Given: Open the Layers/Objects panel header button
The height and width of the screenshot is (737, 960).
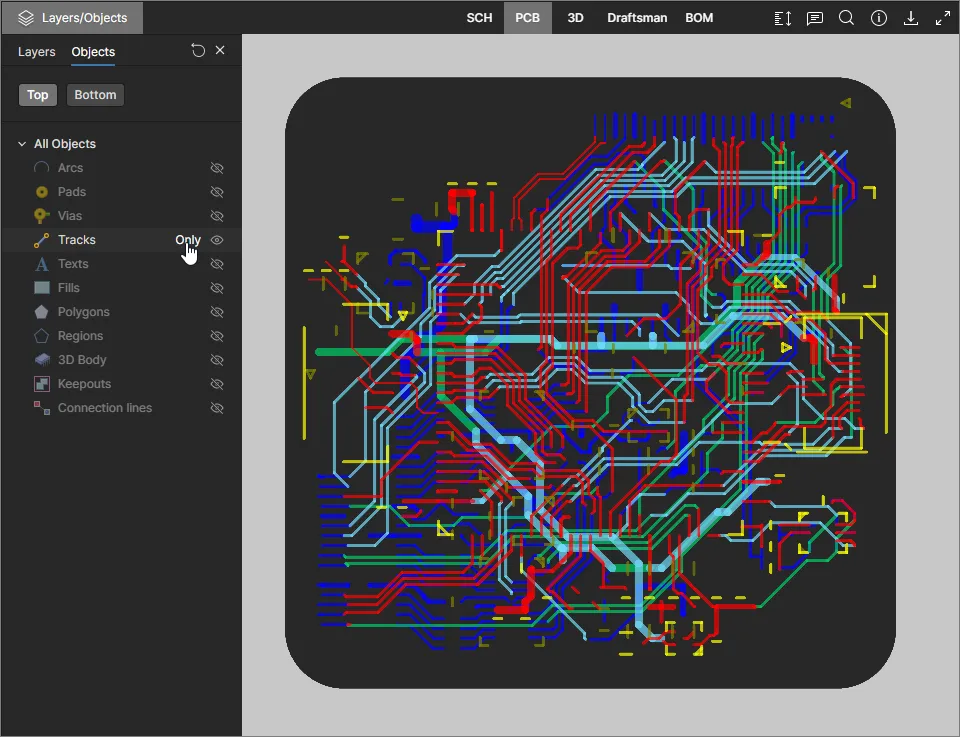Looking at the screenshot, I should [x=72, y=18].
